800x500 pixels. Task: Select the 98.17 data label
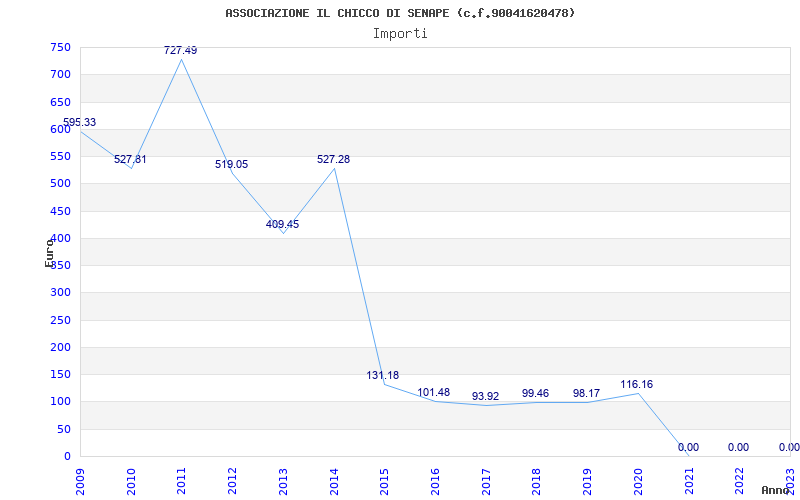coord(586,393)
